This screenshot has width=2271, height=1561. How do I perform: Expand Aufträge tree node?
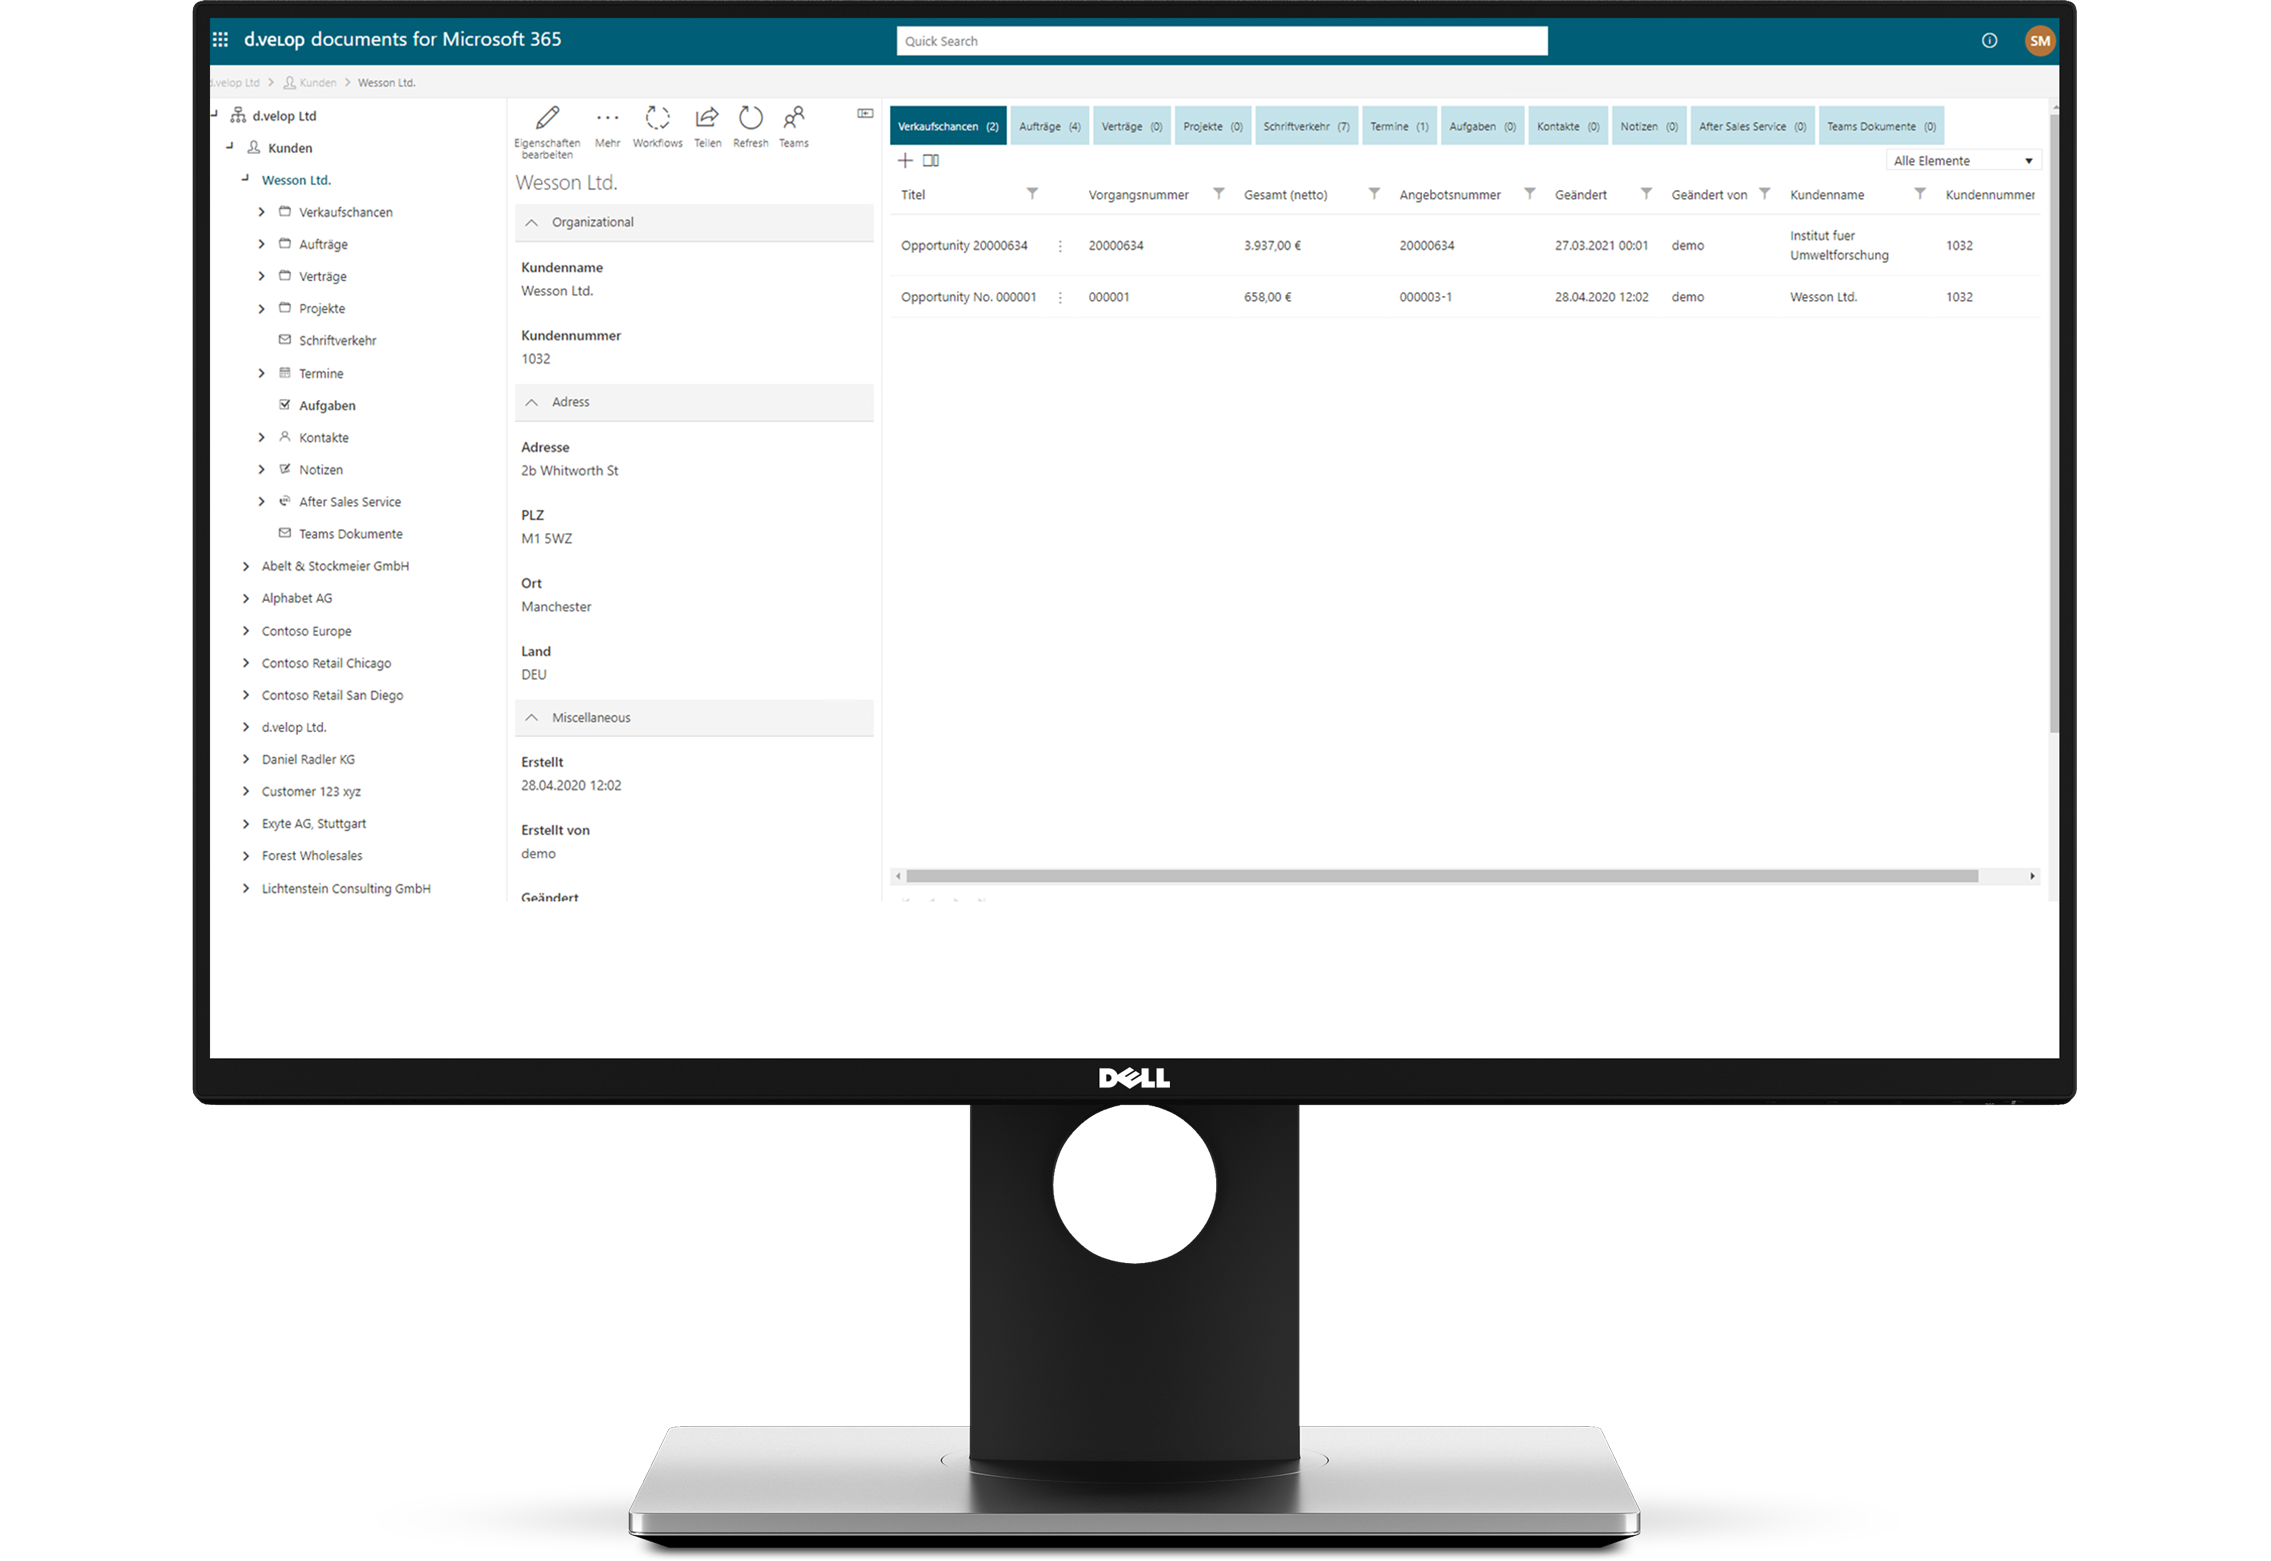261,244
